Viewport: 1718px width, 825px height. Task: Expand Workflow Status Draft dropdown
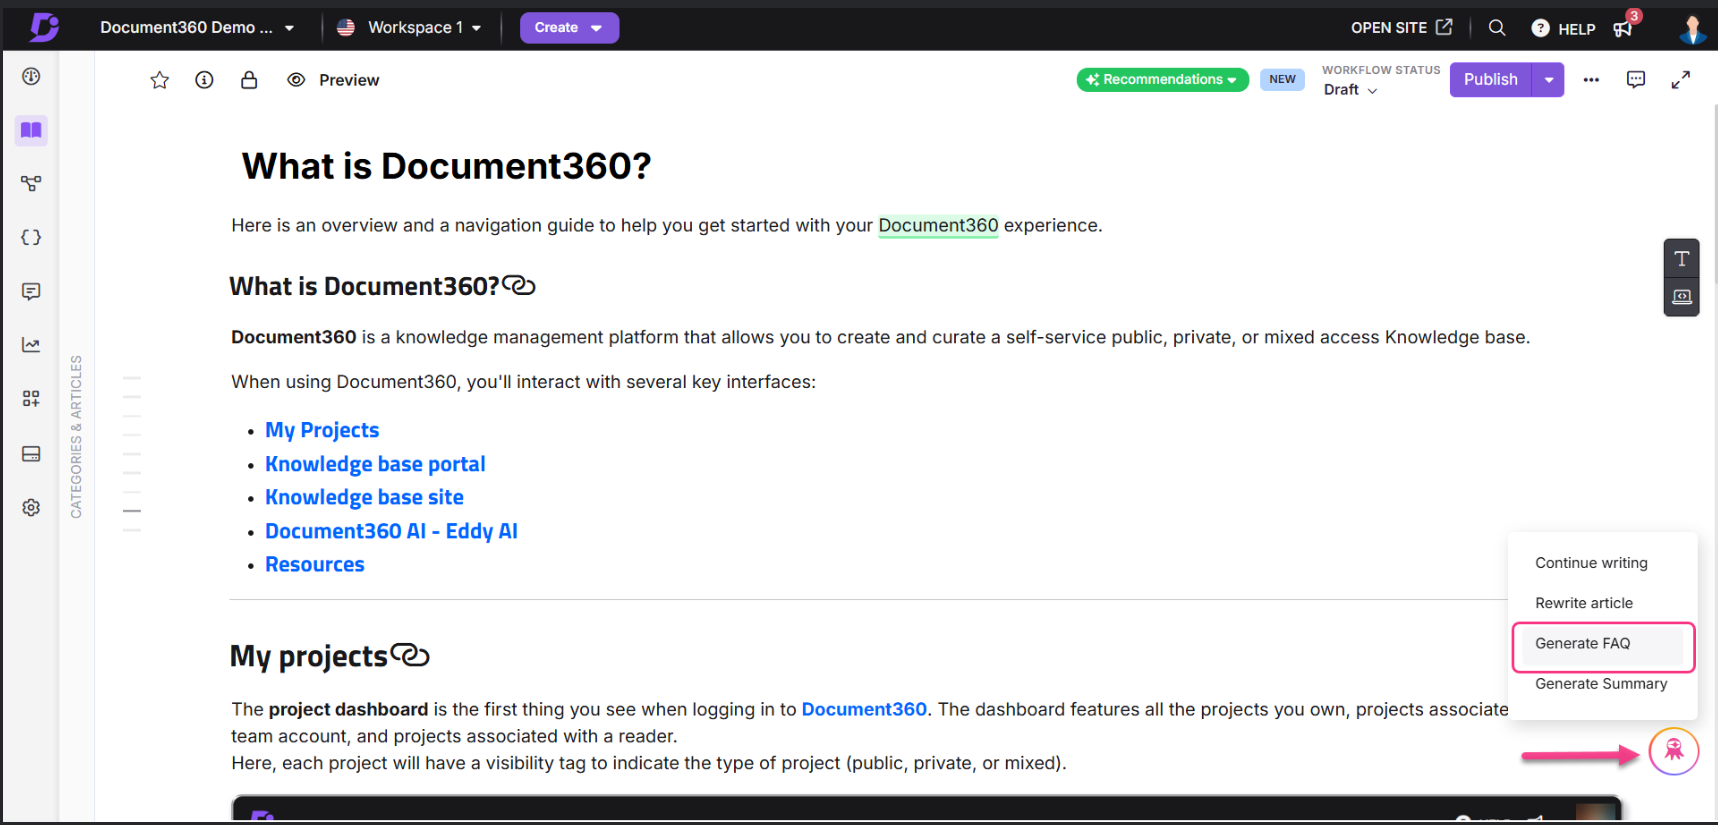click(x=1350, y=90)
